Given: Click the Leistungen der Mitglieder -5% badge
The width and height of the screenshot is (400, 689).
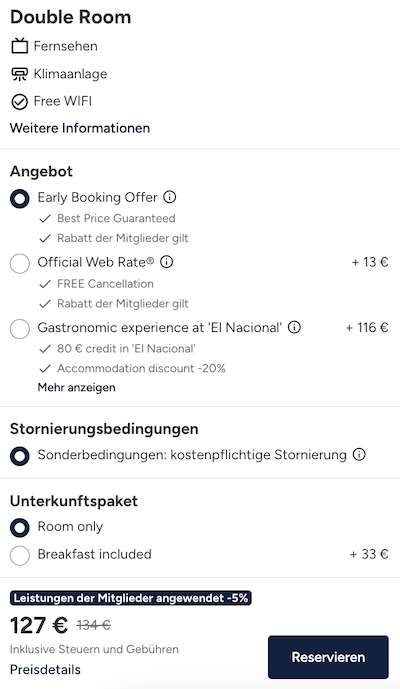Looking at the screenshot, I should tap(131, 598).
